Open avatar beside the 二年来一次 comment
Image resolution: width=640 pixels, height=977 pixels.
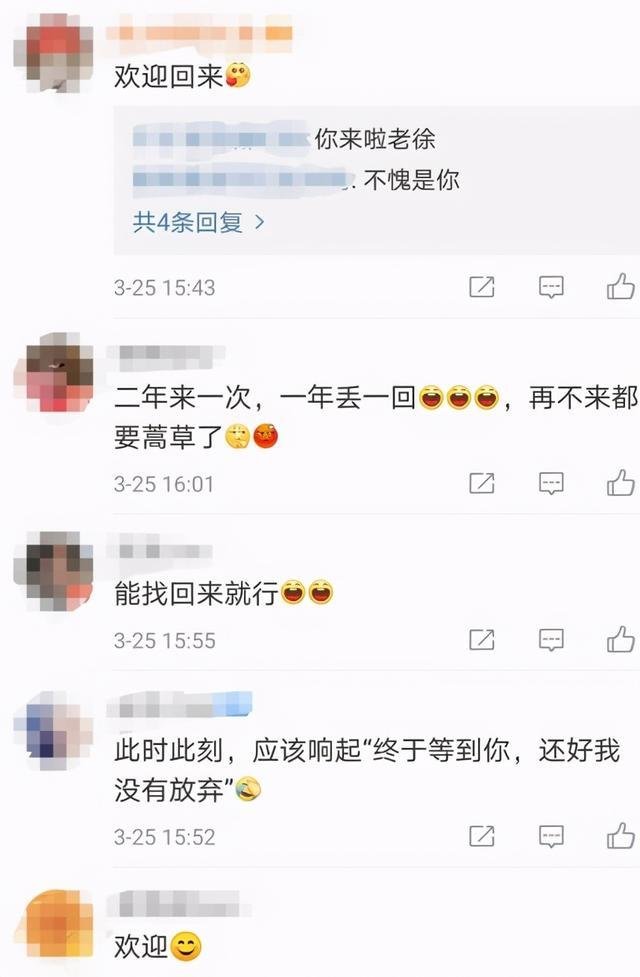point(54,373)
